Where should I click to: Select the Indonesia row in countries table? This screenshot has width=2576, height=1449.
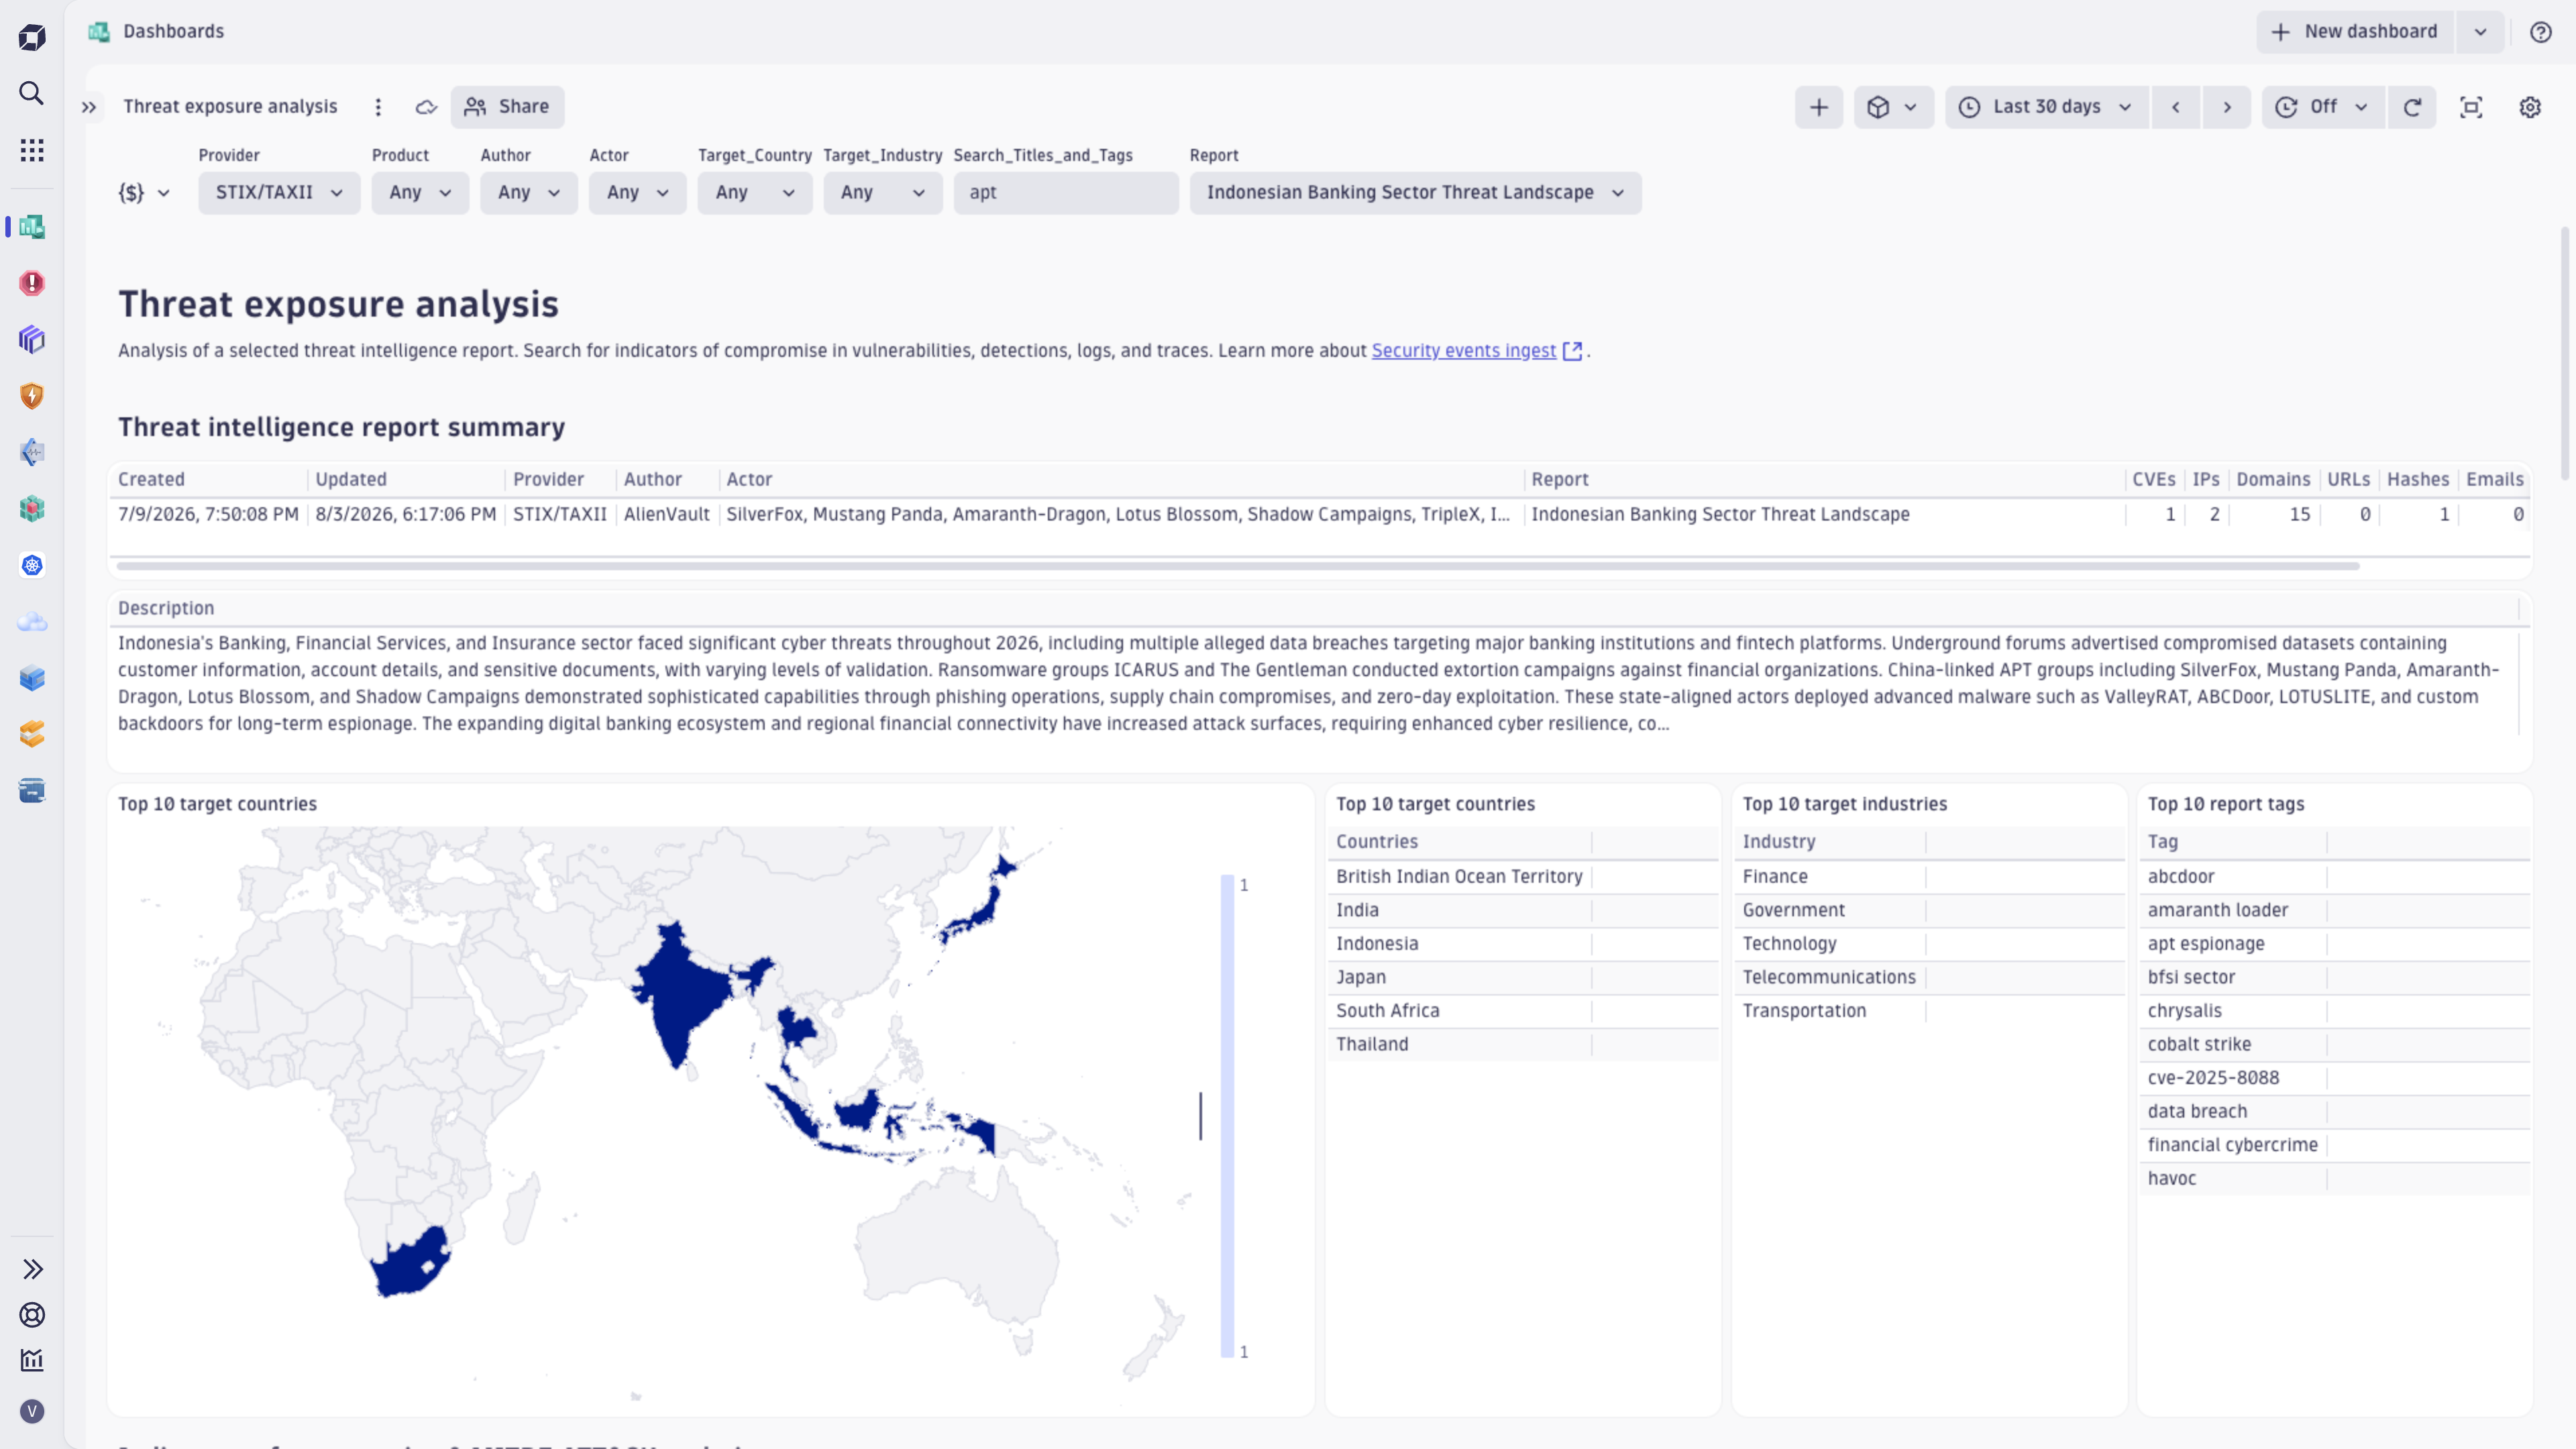click(x=1522, y=944)
